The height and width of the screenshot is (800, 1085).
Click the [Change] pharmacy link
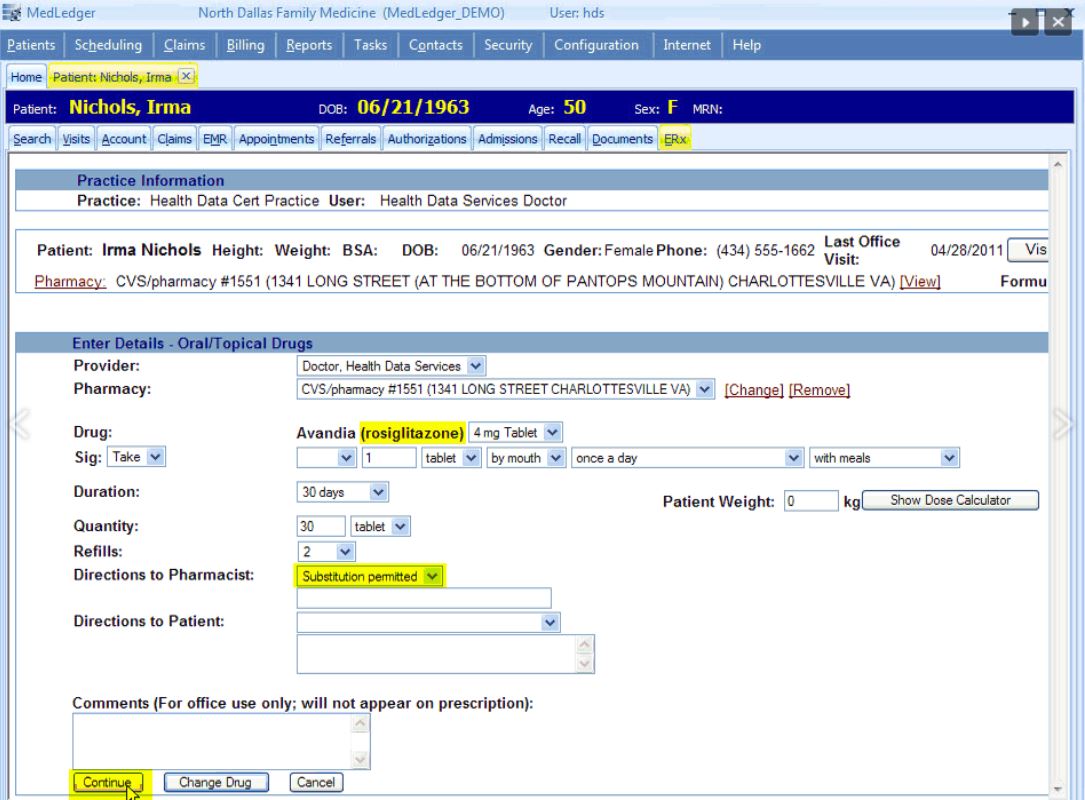point(754,390)
